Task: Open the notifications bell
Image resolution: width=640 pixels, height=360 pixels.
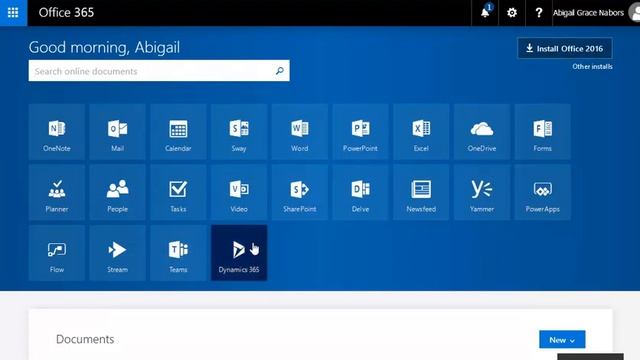Action: [x=485, y=13]
